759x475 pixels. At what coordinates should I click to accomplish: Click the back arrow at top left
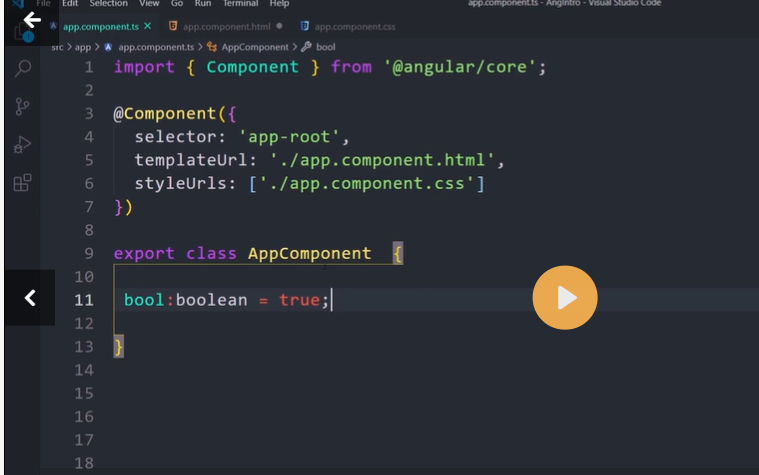point(31,20)
